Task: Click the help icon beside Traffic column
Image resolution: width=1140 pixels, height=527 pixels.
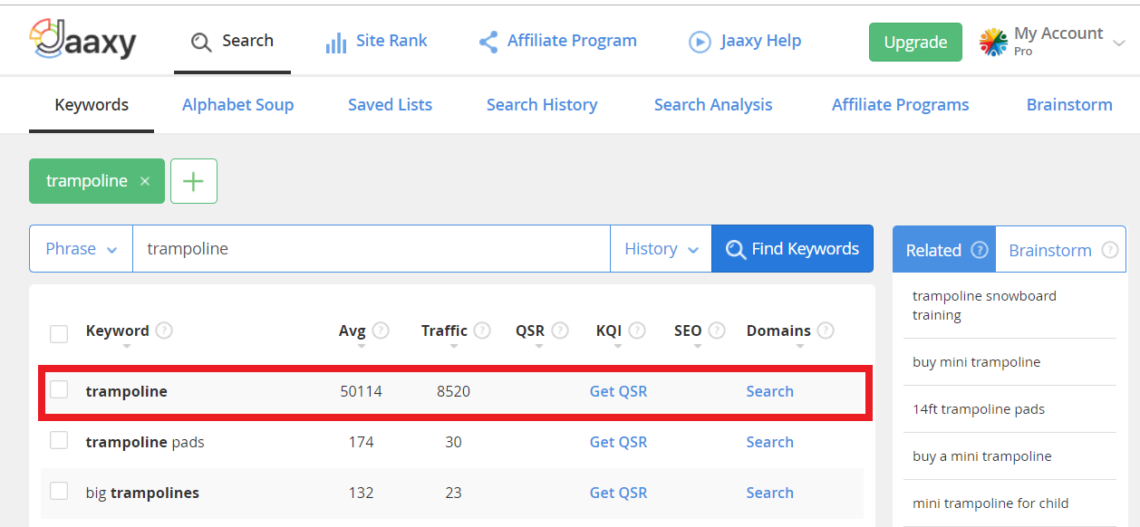Action: coord(482,331)
